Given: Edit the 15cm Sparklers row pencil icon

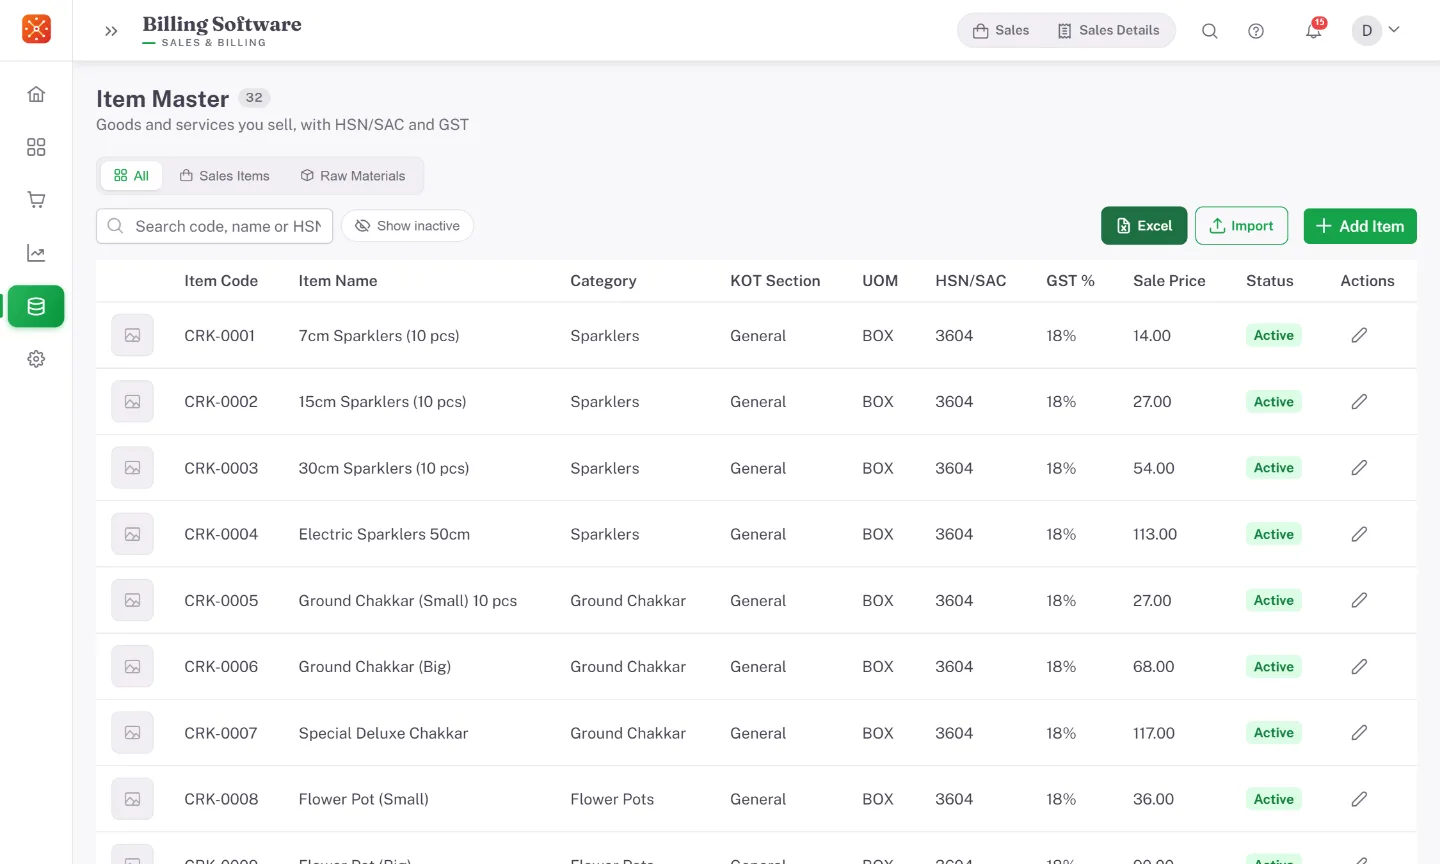Looking at the screenshot, I should coord(1359,402).
